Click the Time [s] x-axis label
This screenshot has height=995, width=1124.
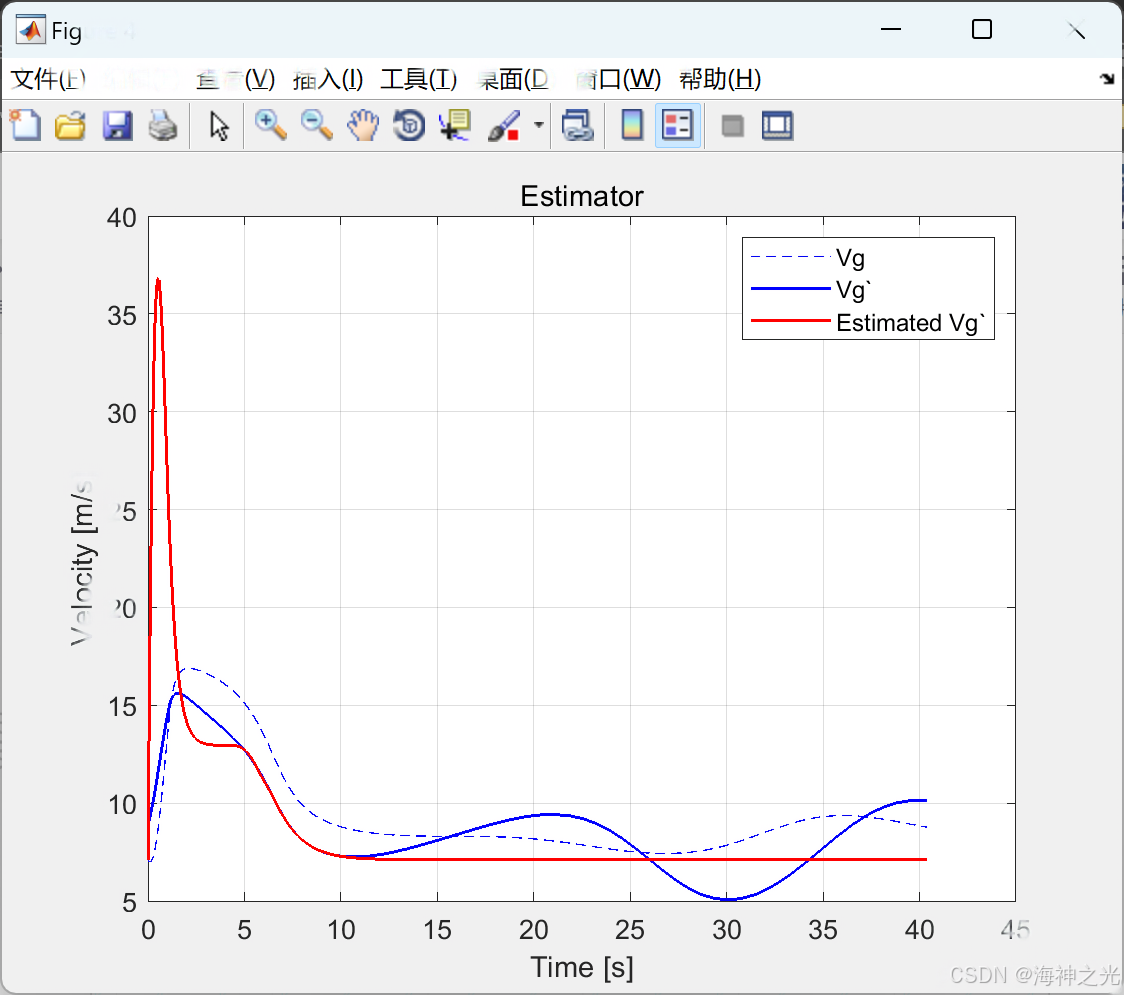tap(581, 968)
